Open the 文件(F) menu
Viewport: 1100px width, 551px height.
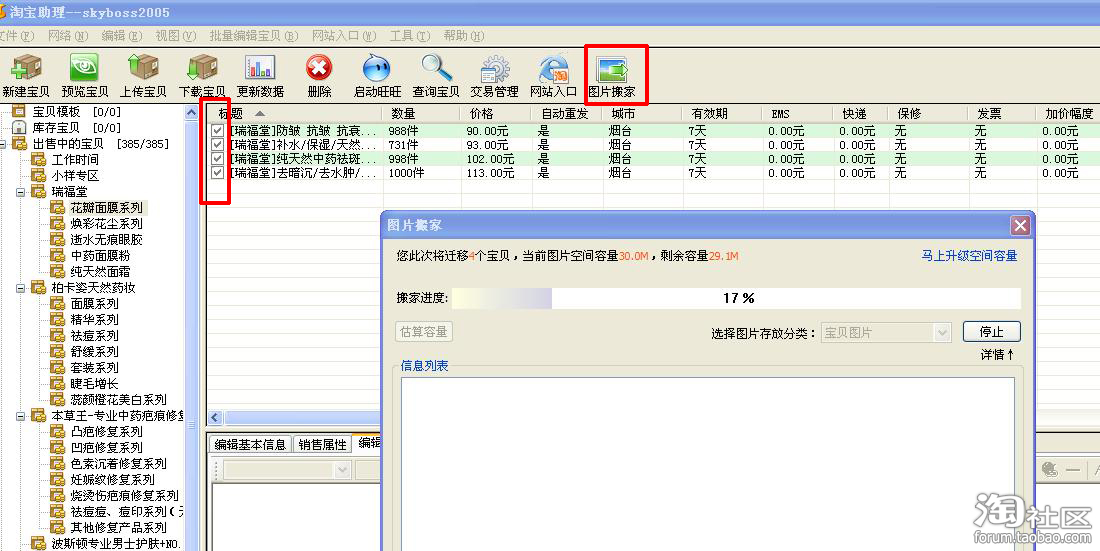pyautogui.click(x=15, y=36)
